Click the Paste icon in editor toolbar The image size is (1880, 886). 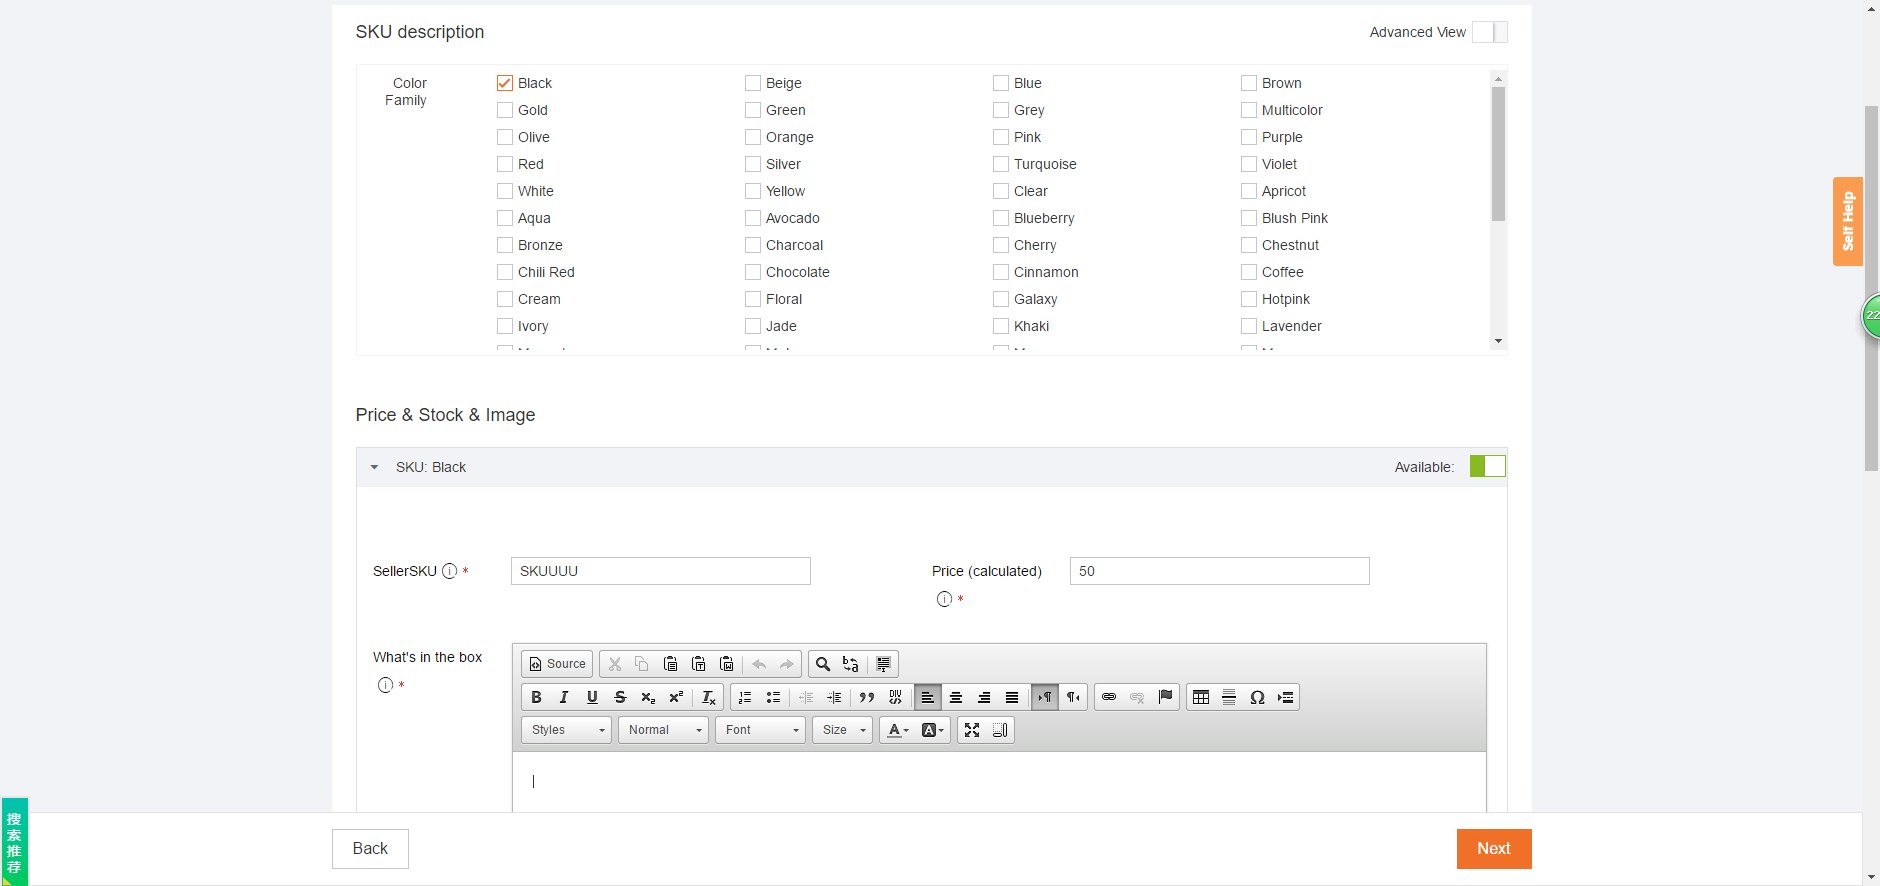[x=671, y=664]
